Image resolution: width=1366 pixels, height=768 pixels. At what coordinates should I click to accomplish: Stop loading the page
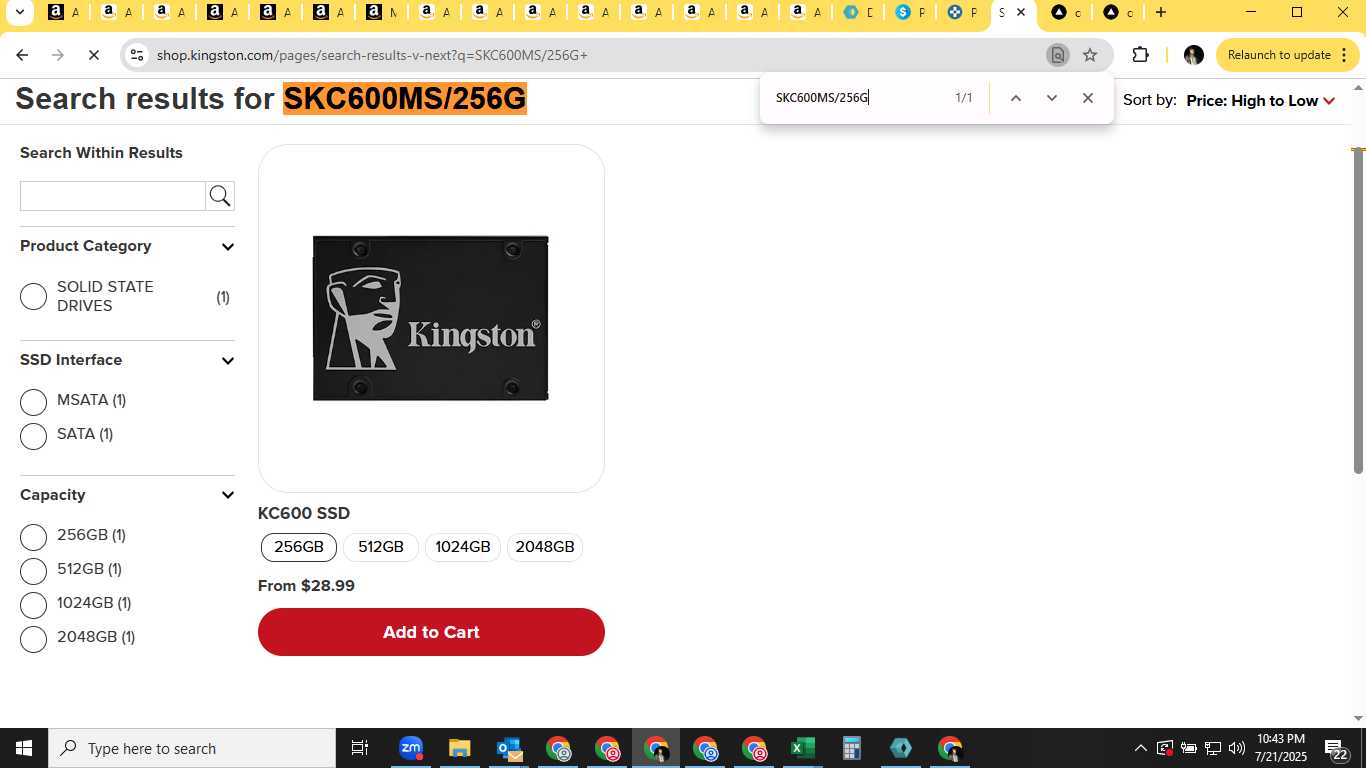point(94,55)
